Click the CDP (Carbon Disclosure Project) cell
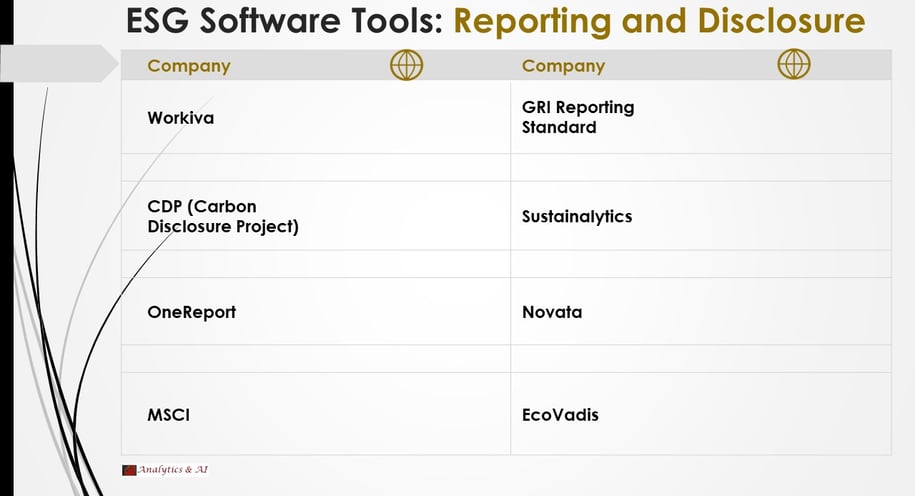 [316, 216]
